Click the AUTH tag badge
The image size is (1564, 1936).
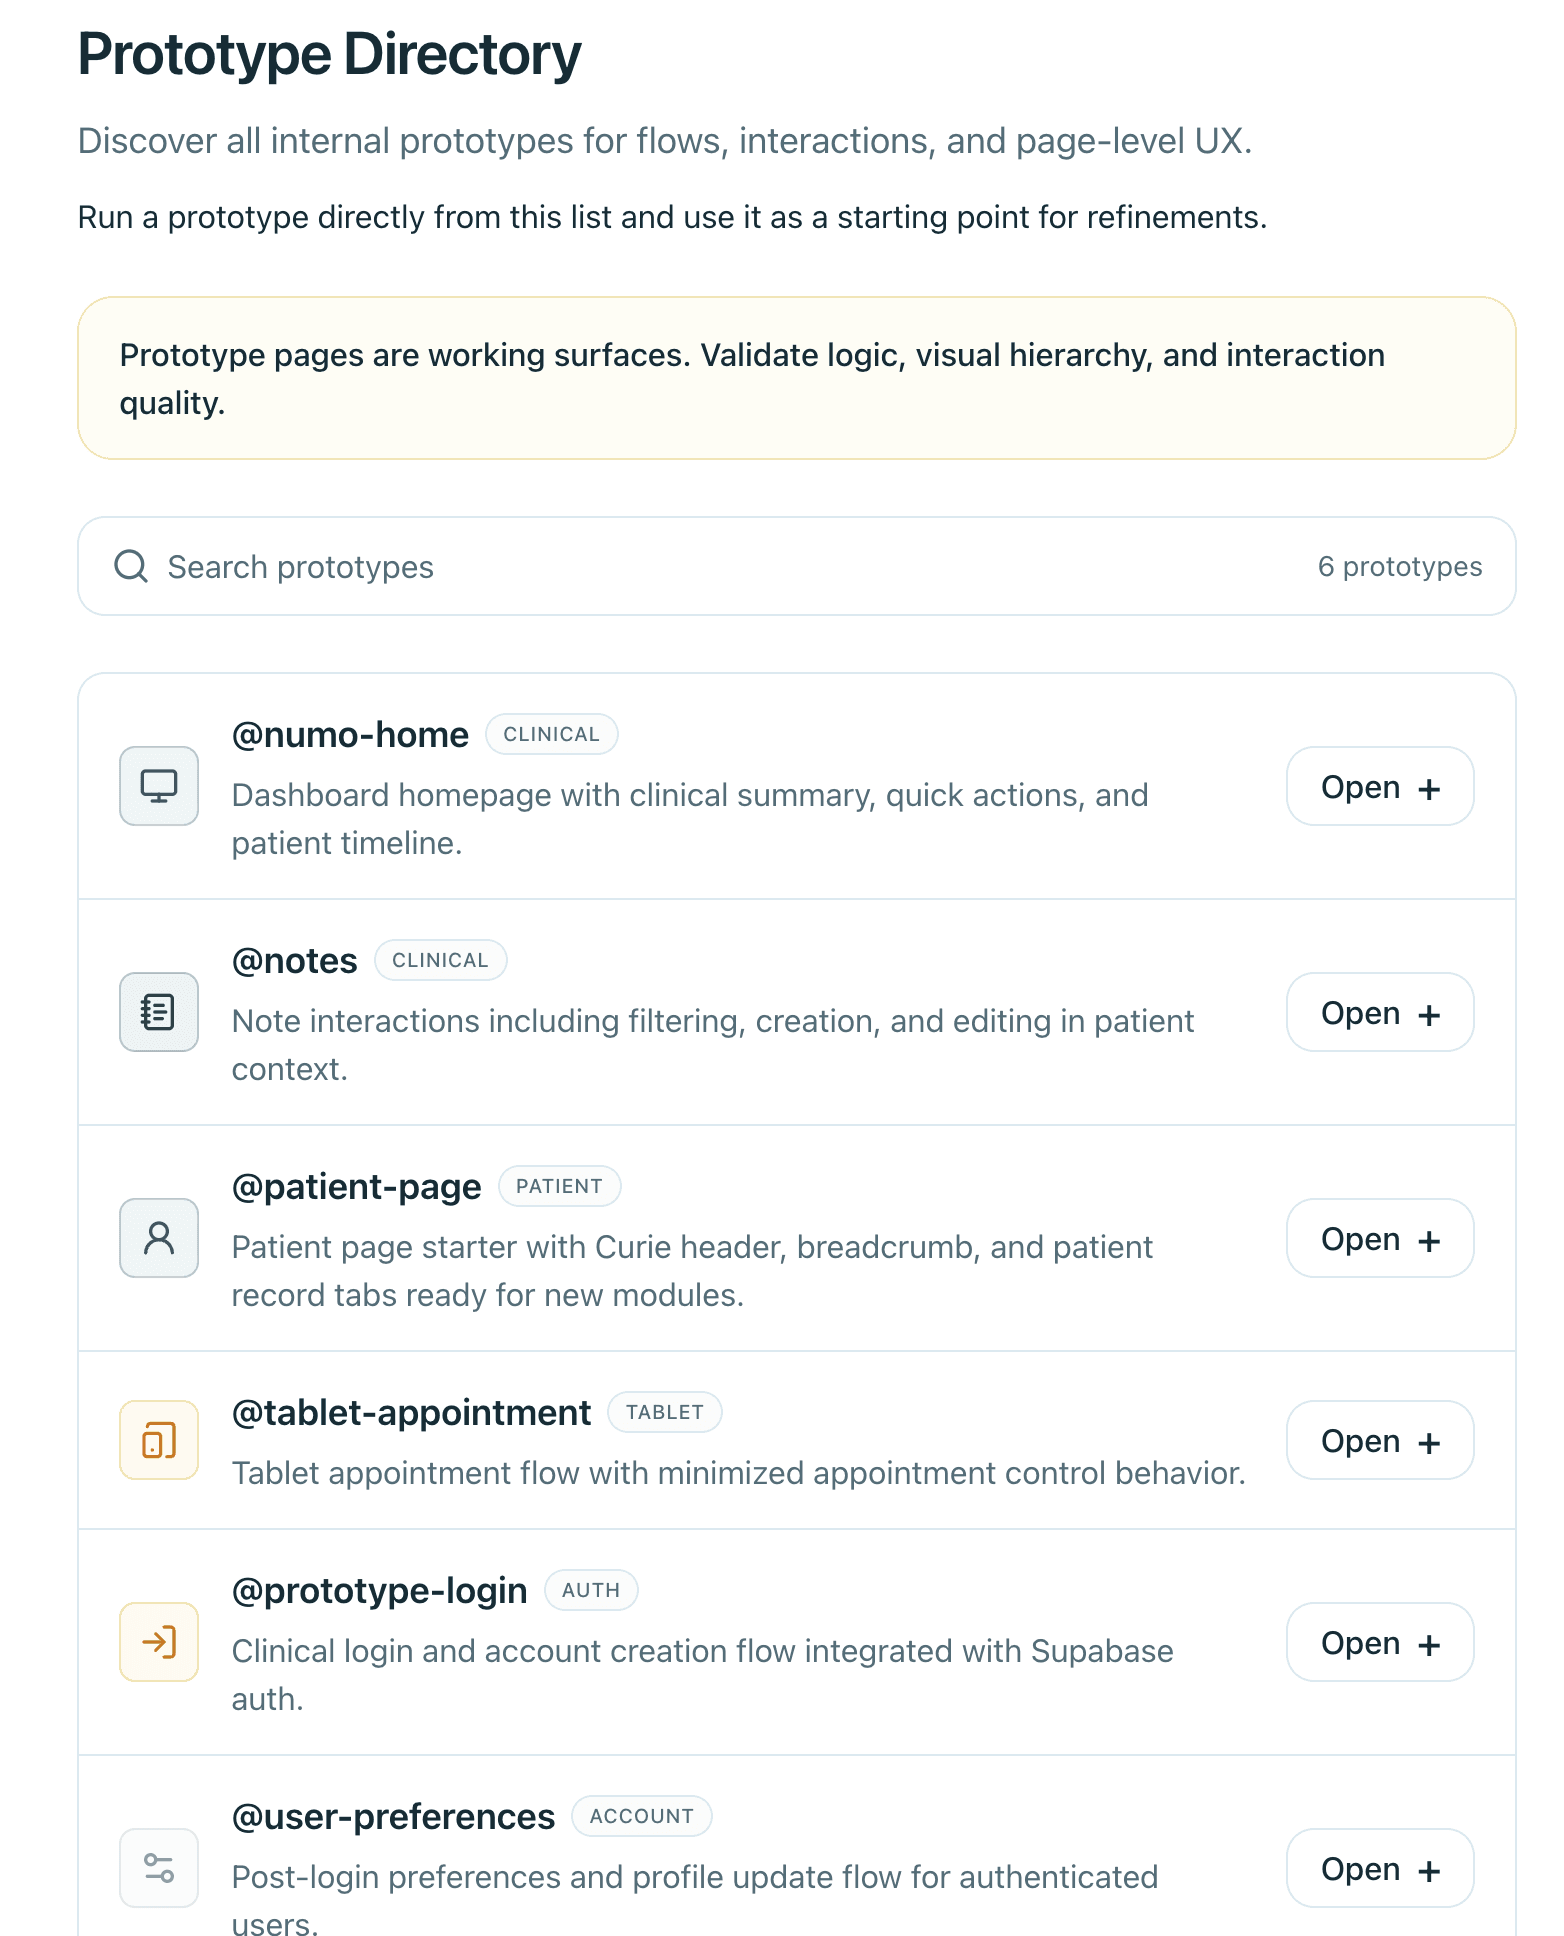[x=591, y=1590]
